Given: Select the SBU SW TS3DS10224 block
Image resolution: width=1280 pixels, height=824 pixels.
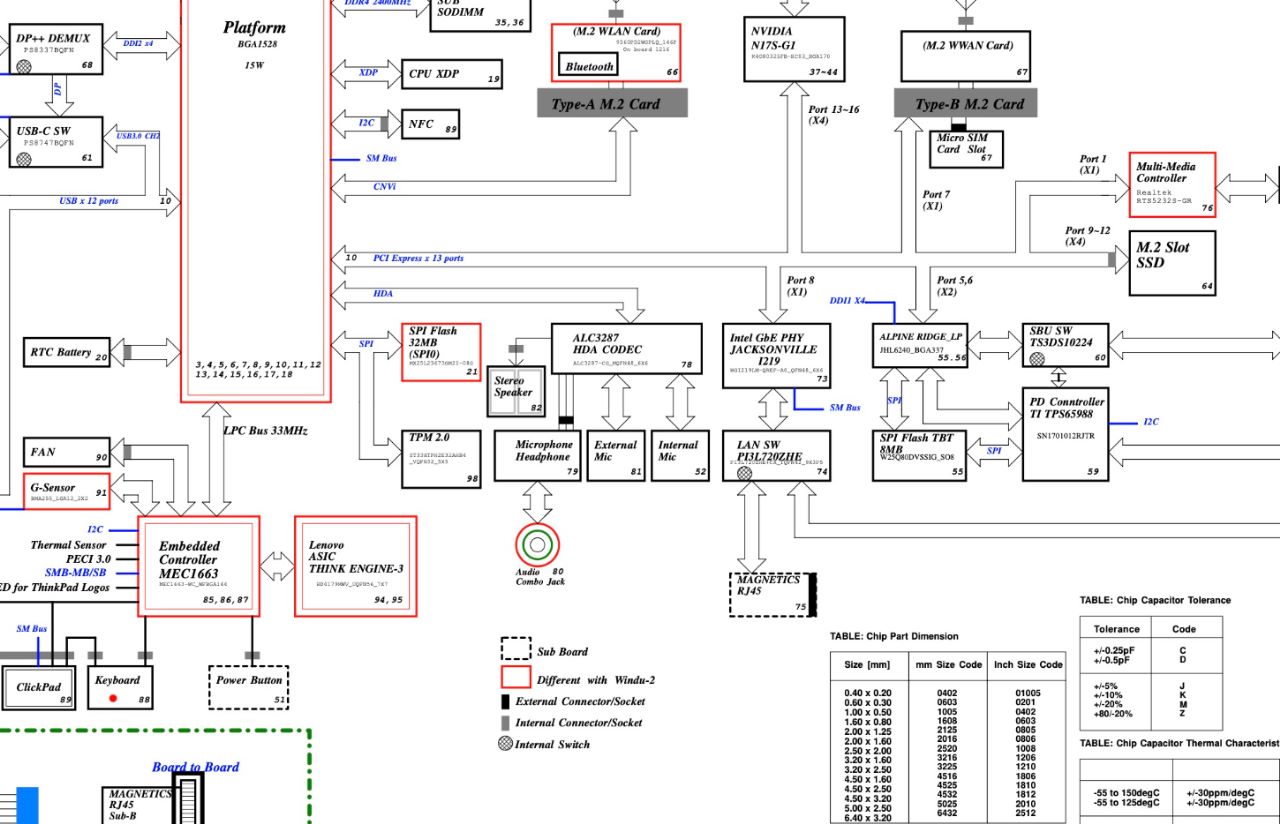Looking at the screenshot, I should (1068, 345).
